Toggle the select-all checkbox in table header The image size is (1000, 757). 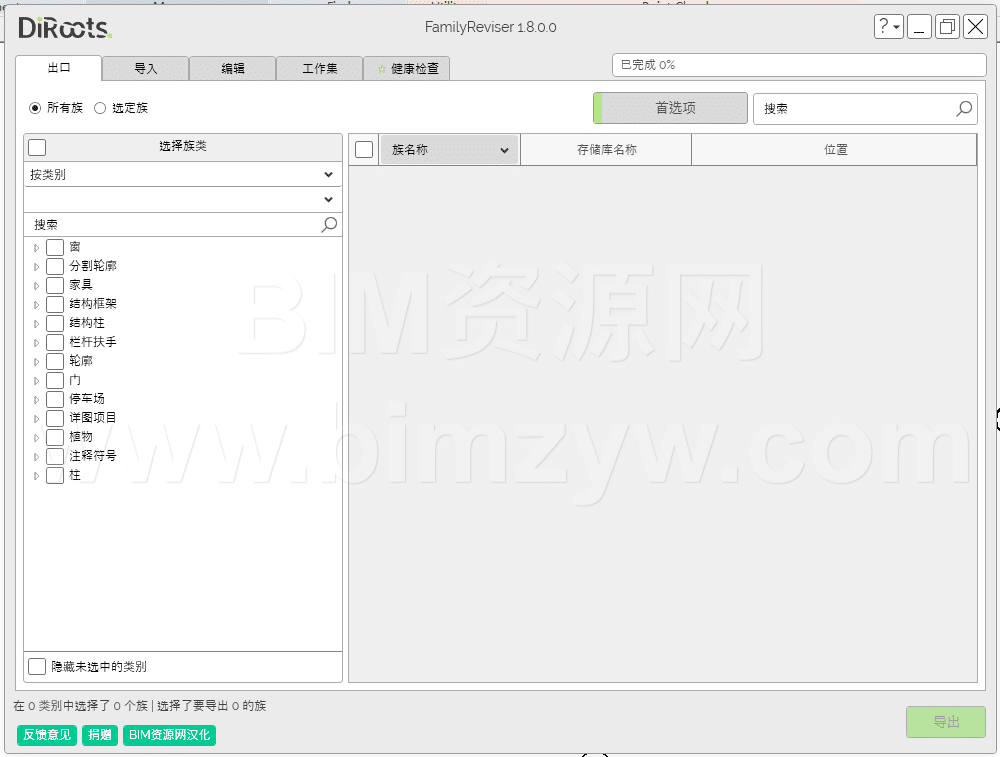[364, 149]
